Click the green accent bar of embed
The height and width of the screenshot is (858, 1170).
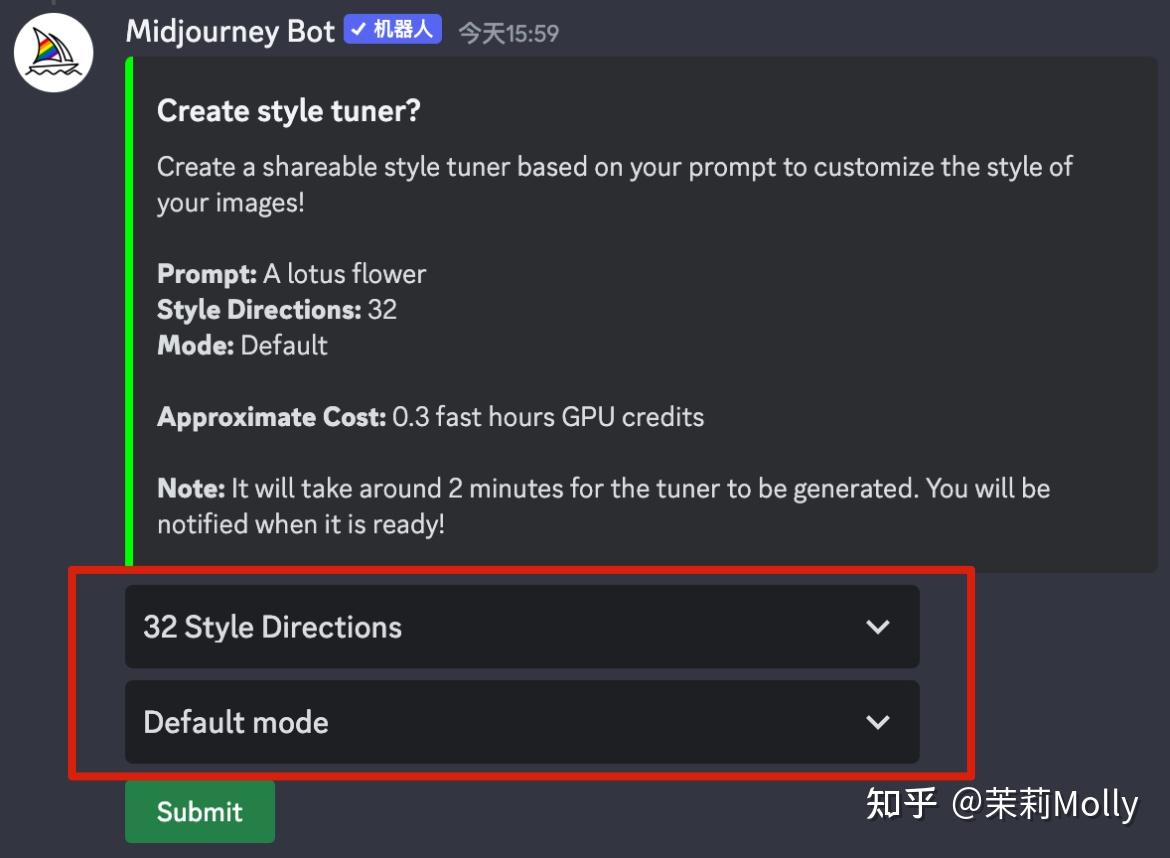[x=129, y=312]
